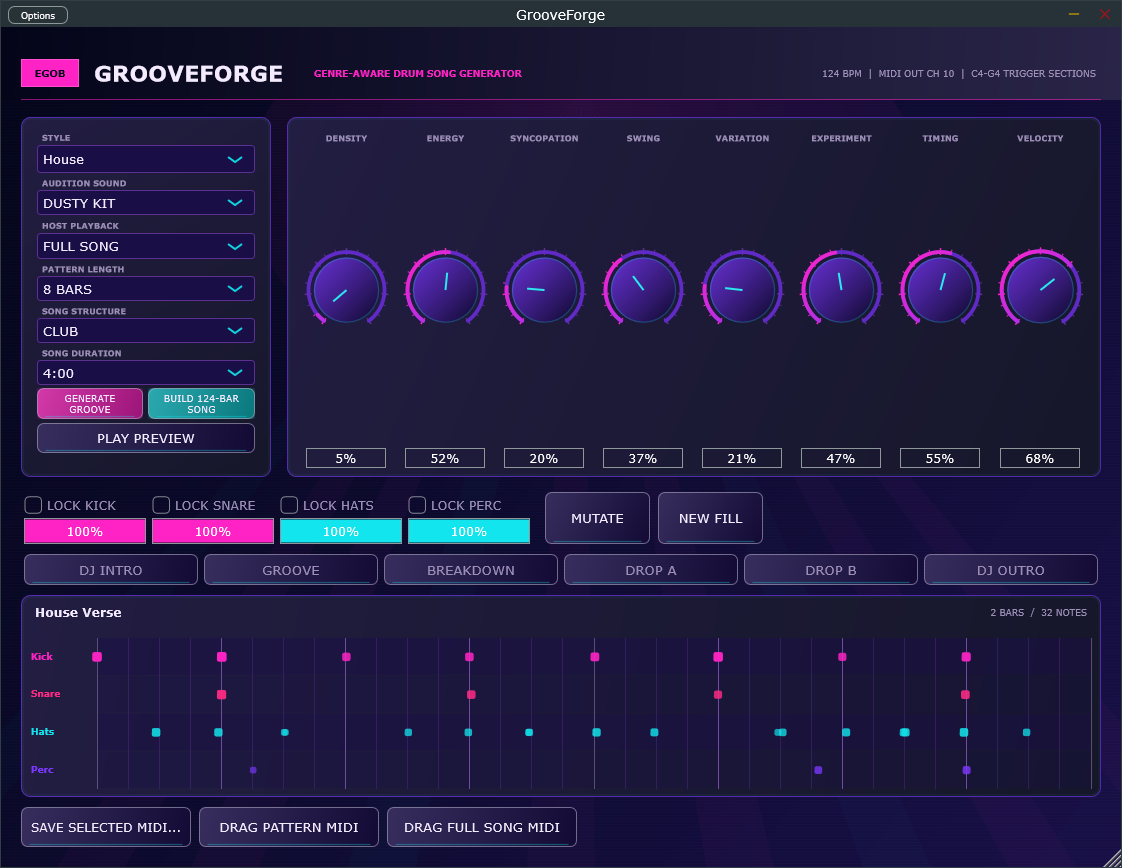
Task: Expand Song Duration 4:00 dropdown
Action: [x=146, y=373]
